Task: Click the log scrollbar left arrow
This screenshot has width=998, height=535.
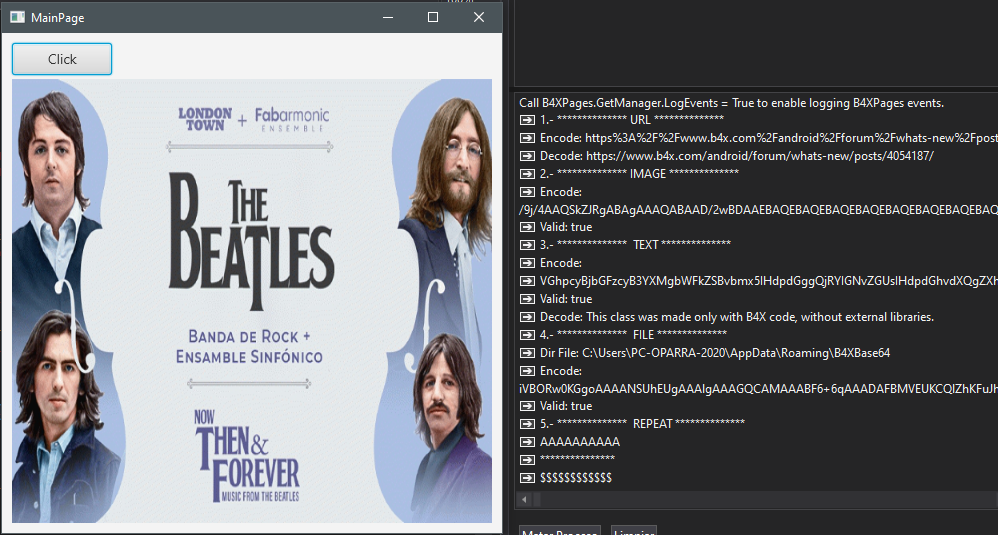Action: pyautogui.click(x=524, y=499)
